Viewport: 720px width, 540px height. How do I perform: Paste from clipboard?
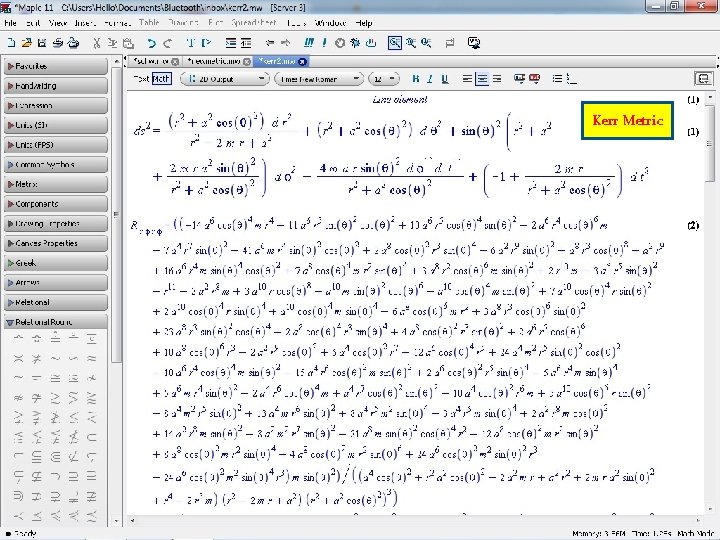click(129, 43)
